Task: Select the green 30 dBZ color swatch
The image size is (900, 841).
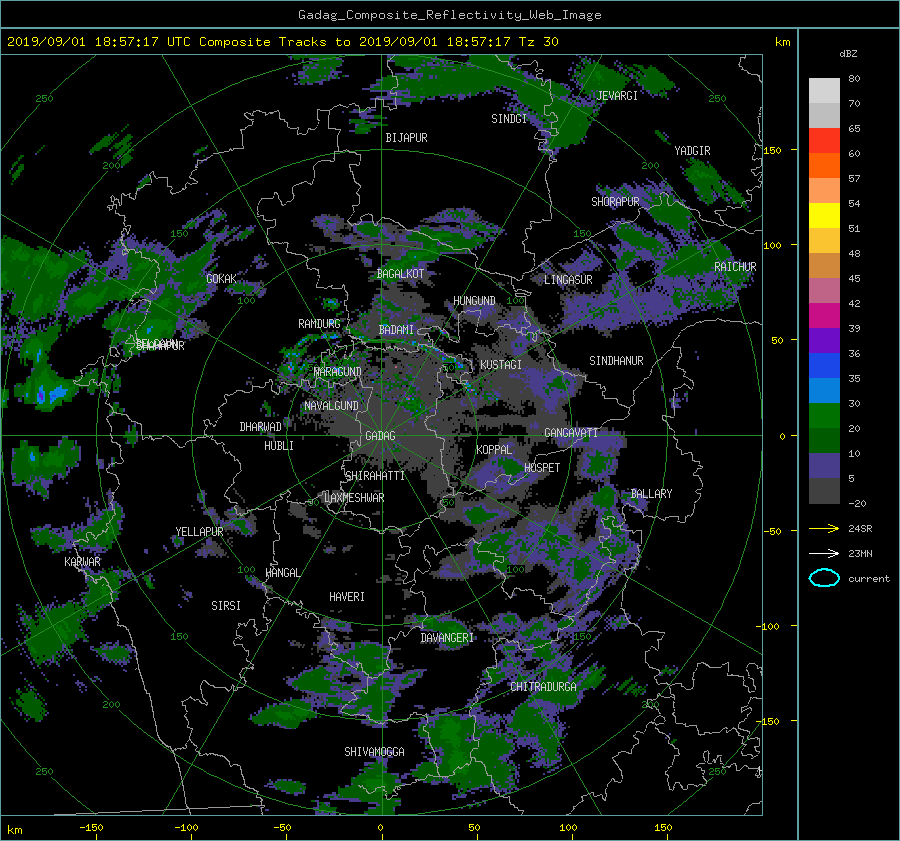Action: [x=824, y=415]
